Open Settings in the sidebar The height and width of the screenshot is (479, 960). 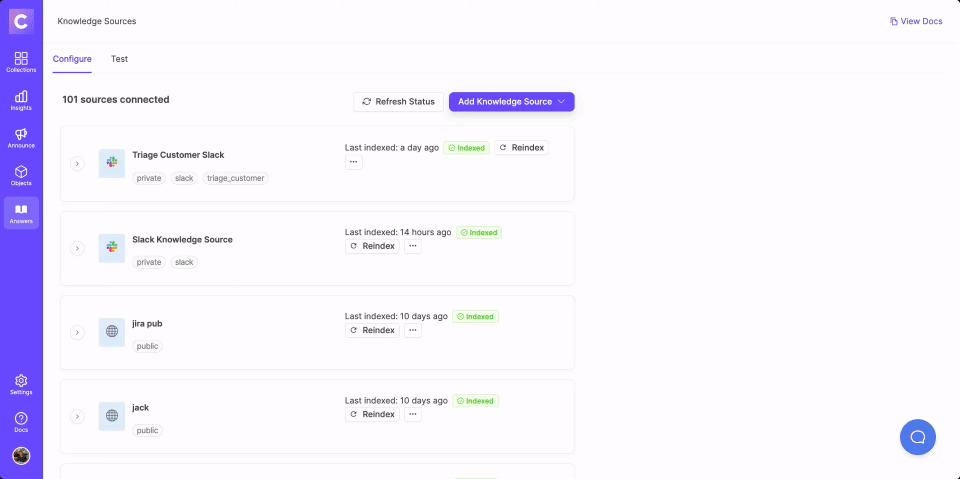(21, 385)
